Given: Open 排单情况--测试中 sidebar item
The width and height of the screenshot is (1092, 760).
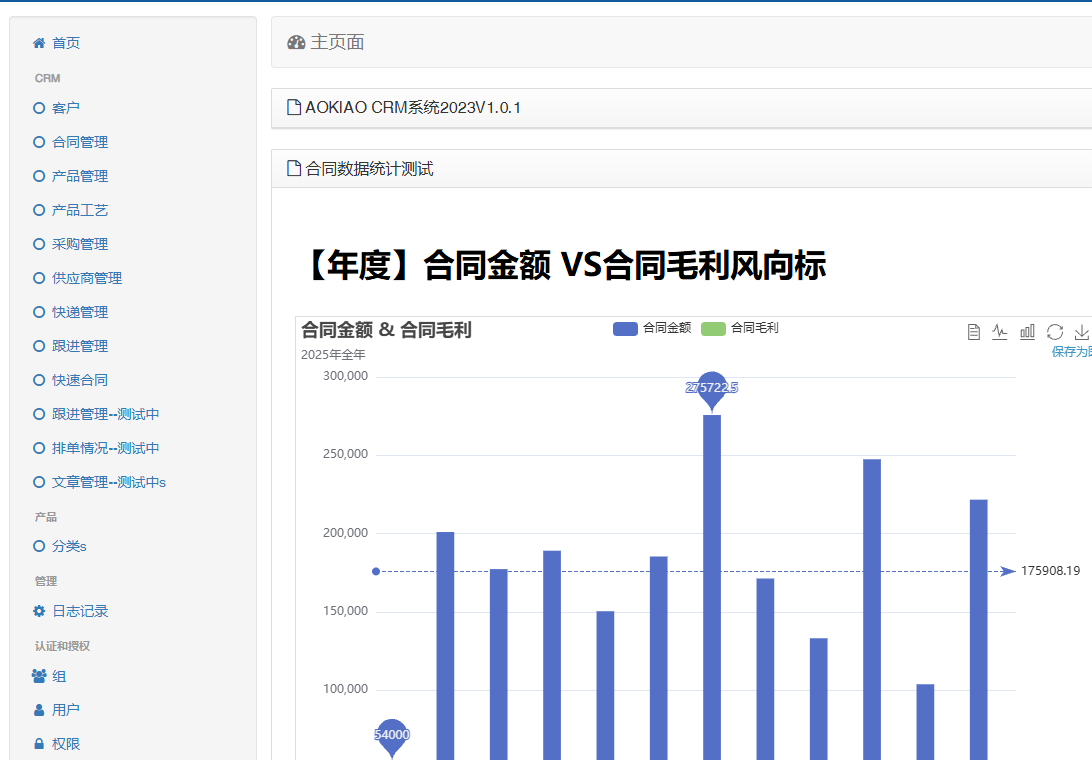Looking at the screenshot, I should click(x=96, y=449).
